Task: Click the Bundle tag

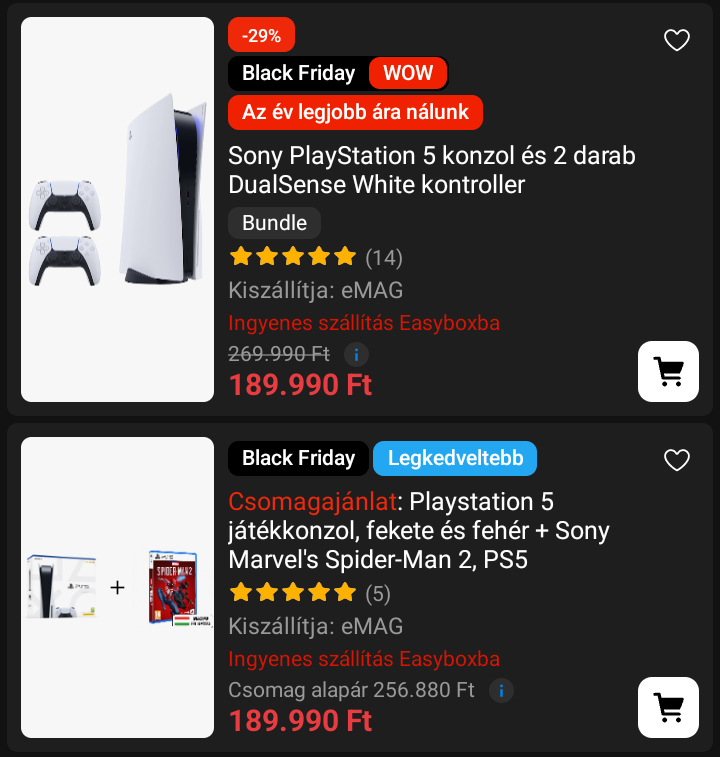Action: click(274, 223)
